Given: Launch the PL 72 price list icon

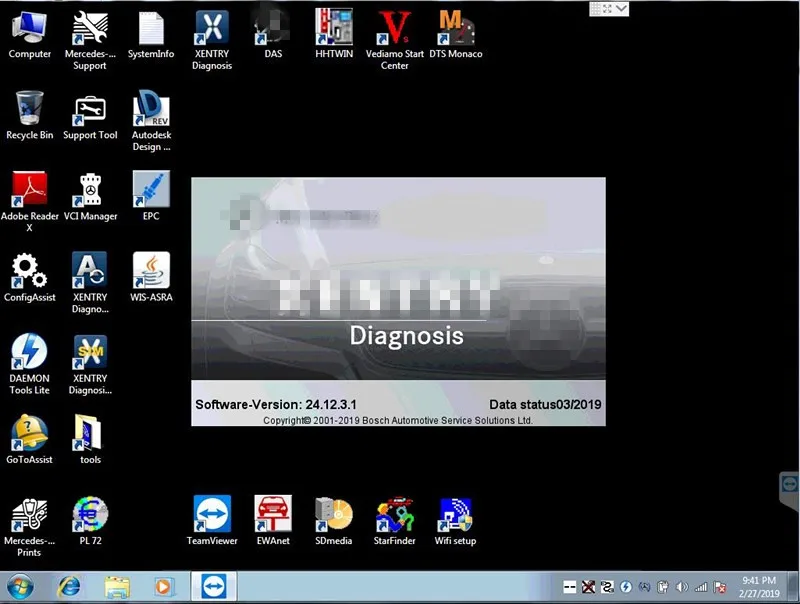Looking at the screenshot, I should click(x=90, y=521).
